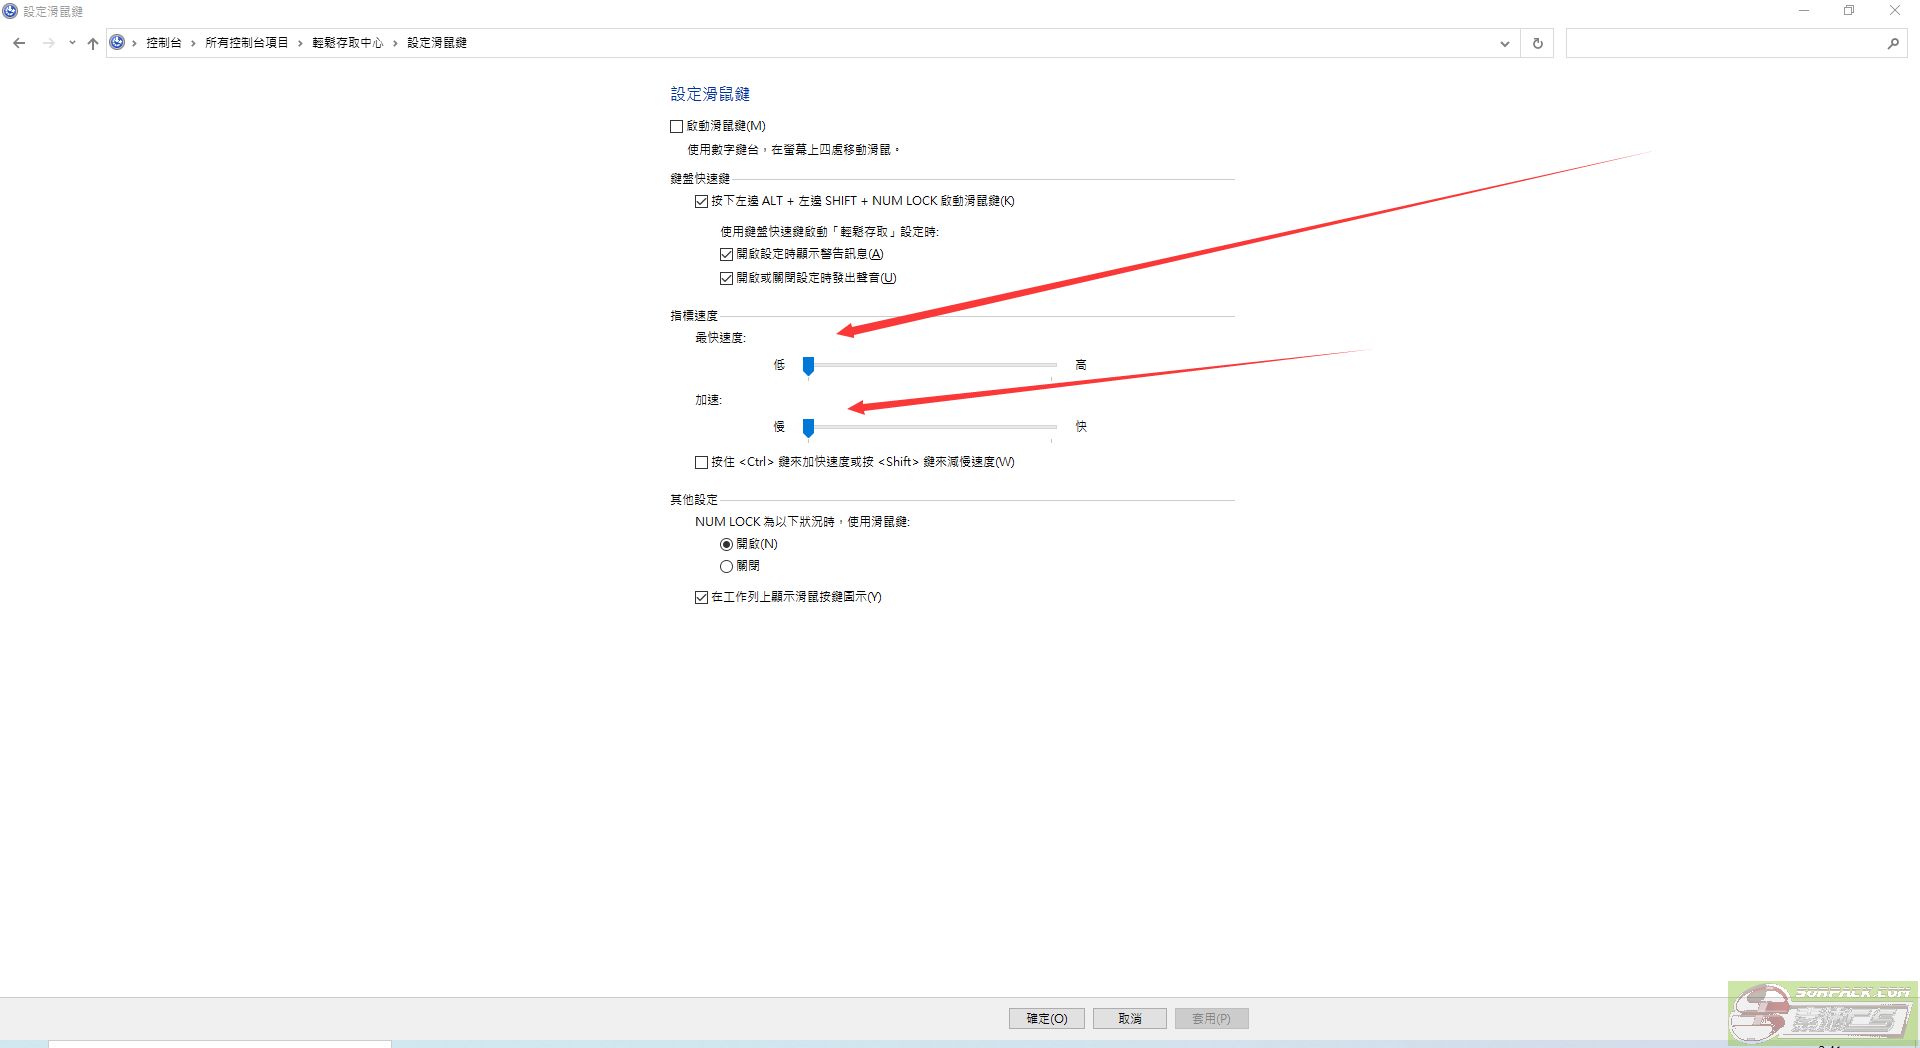
Task: Open the 所有控制台項目 breadcrumb
Action: click(246, 43)
